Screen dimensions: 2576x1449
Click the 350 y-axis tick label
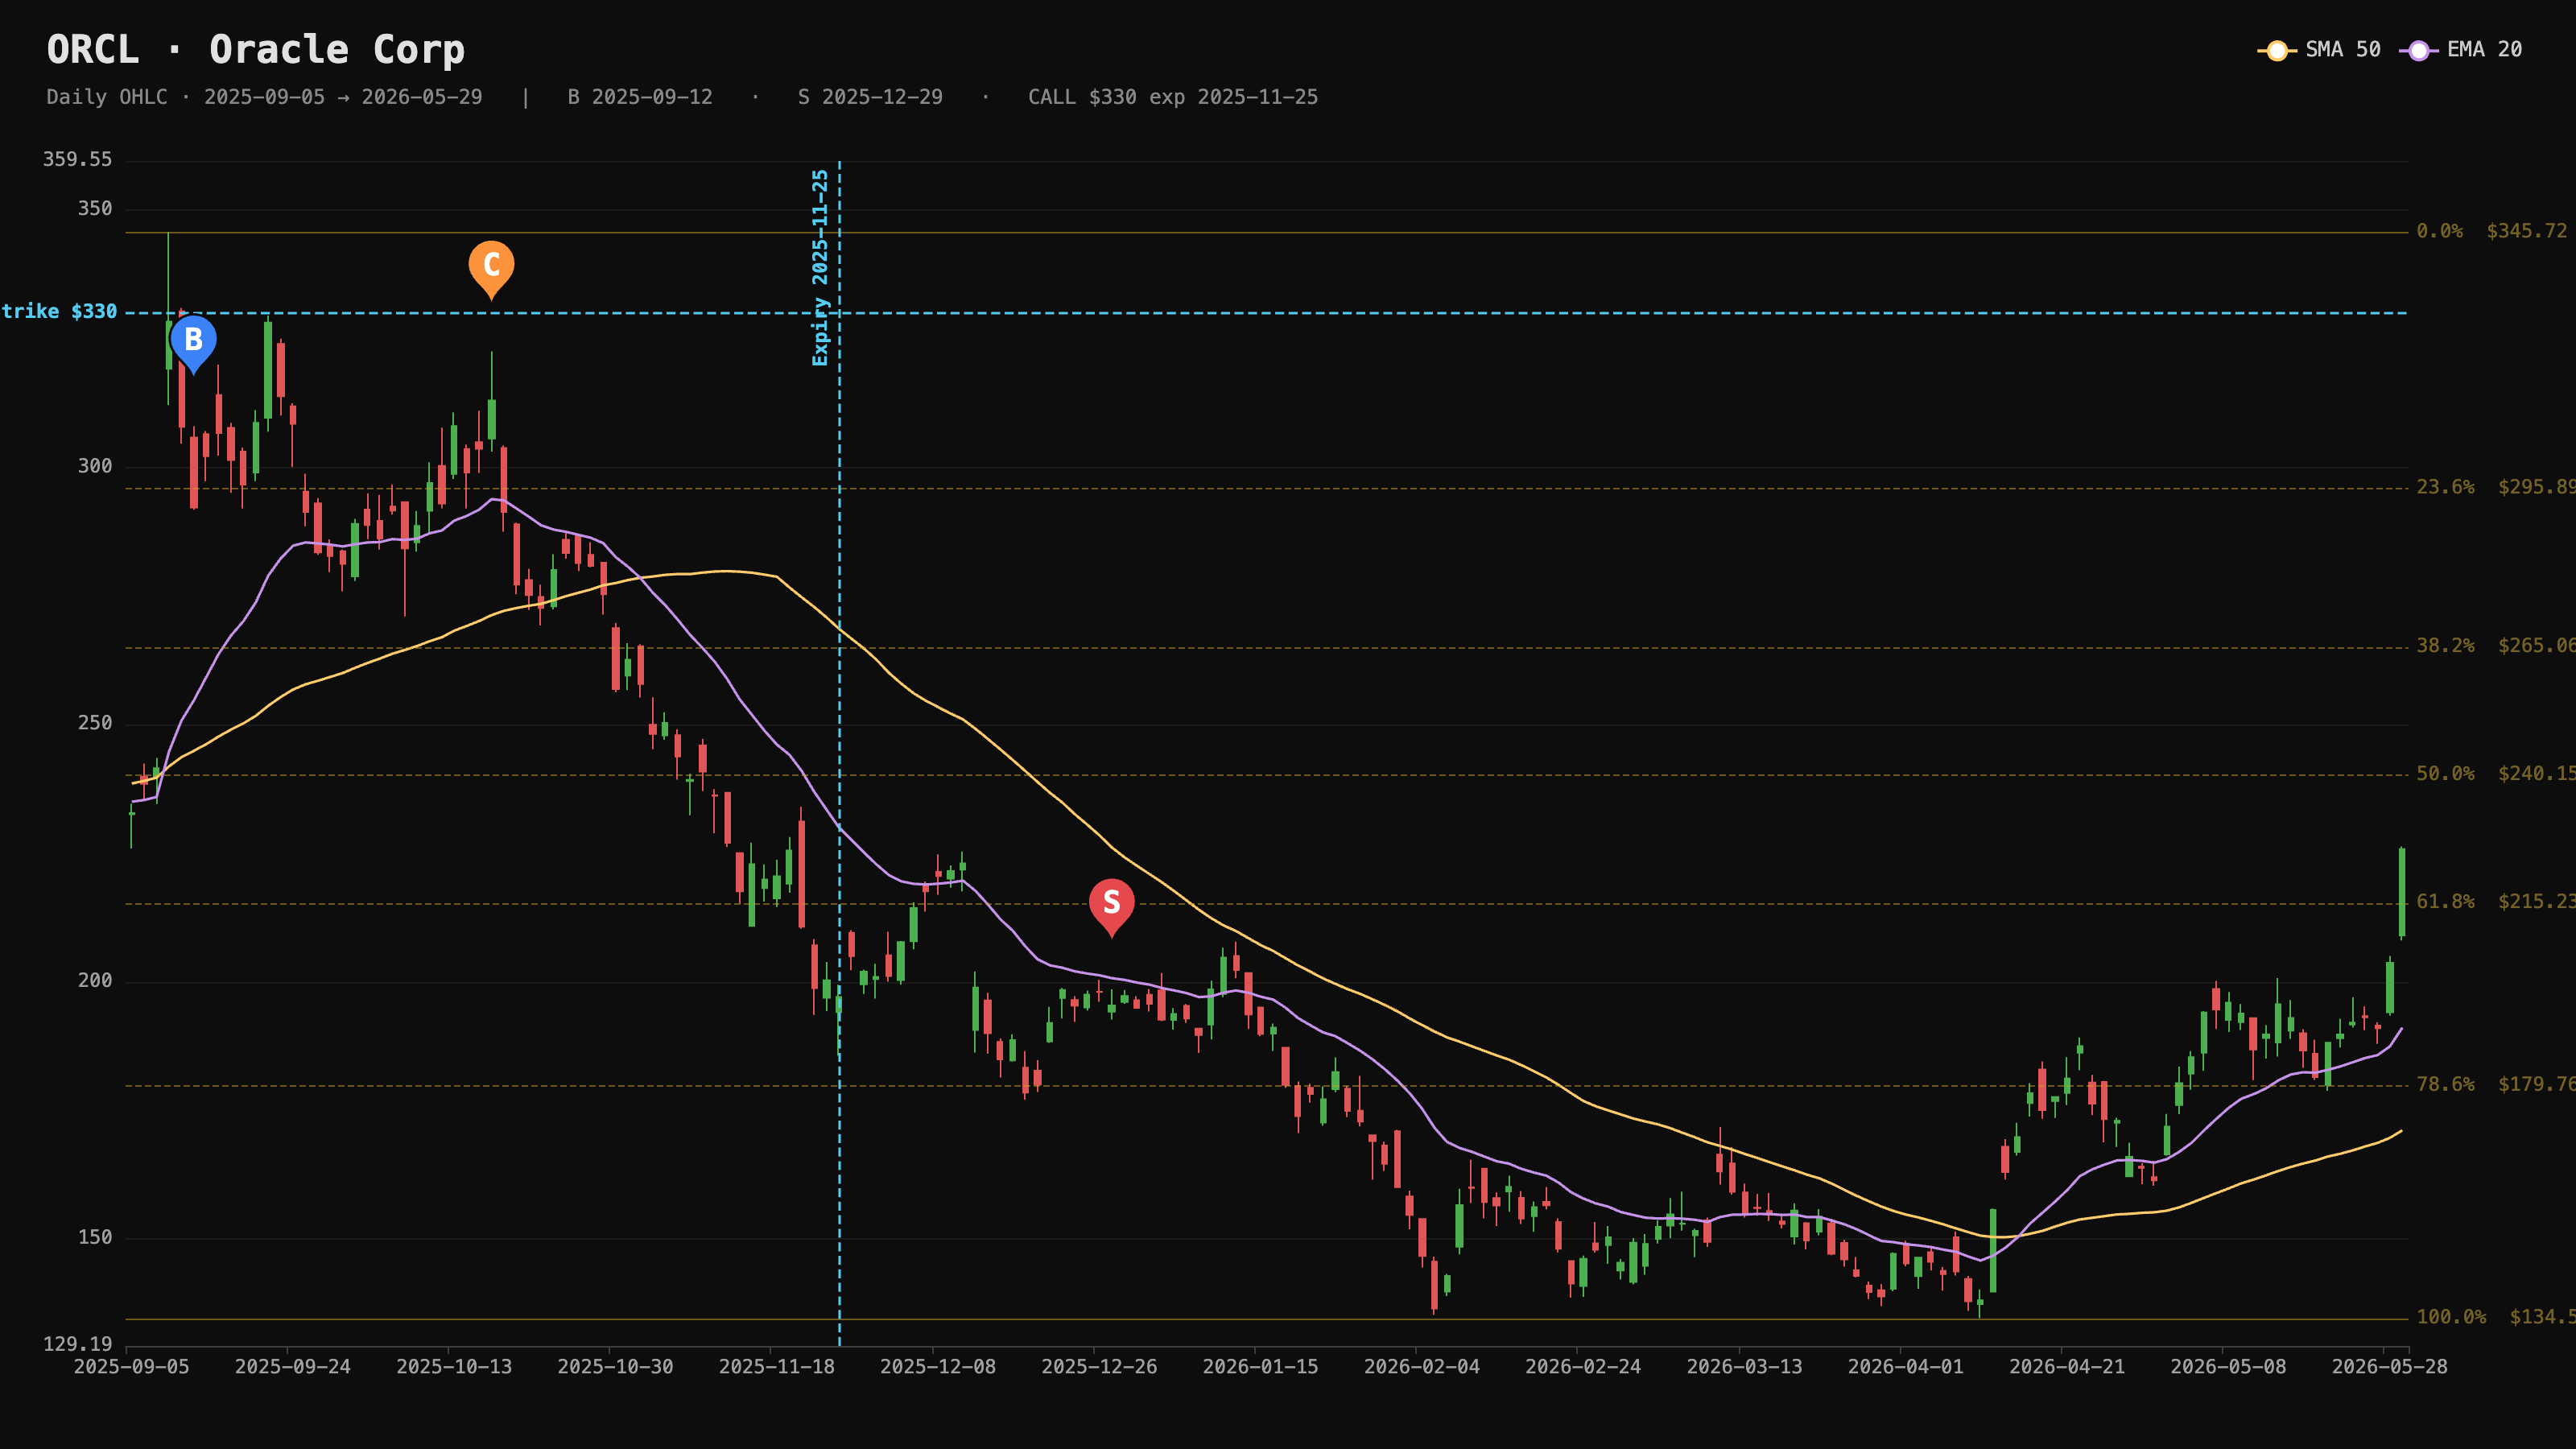pyautogui.click(x=95, y=209)
